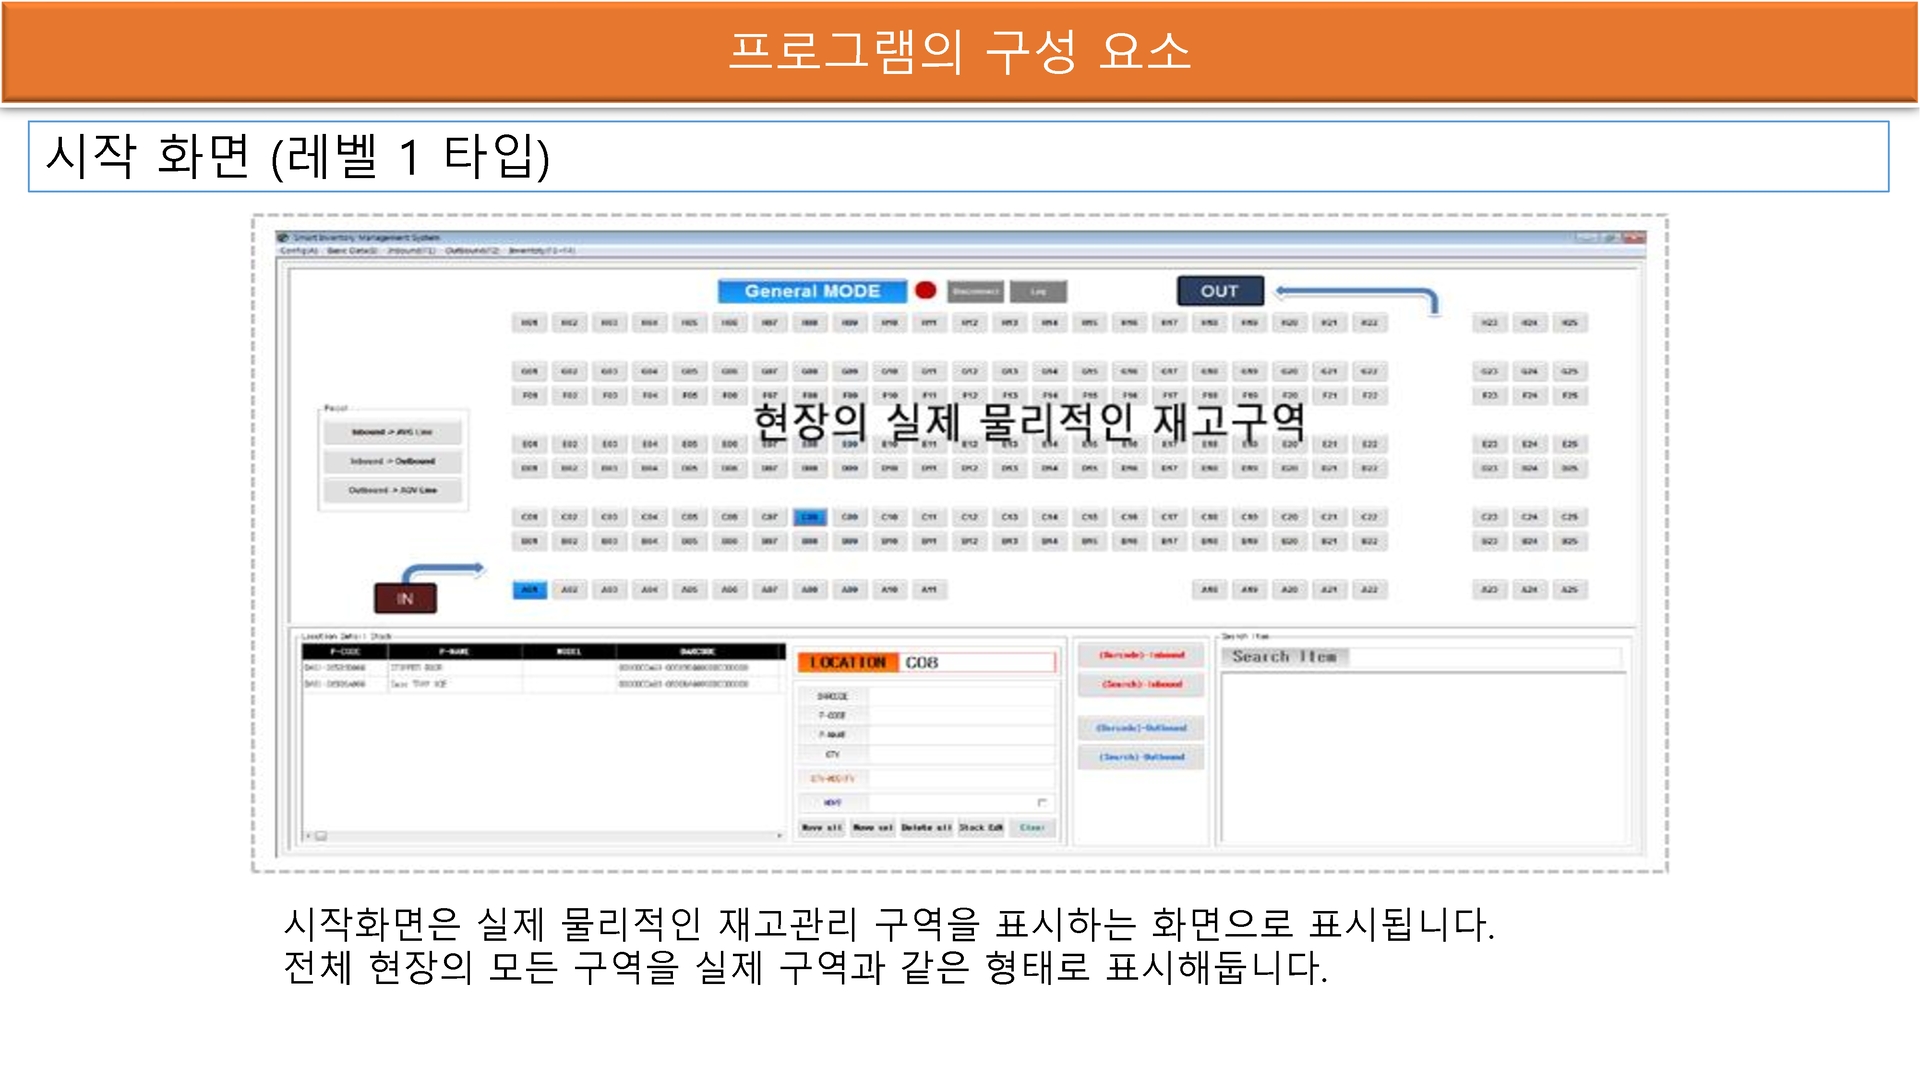Click the (Search)-Outbound button

[x=1141, y=757]
